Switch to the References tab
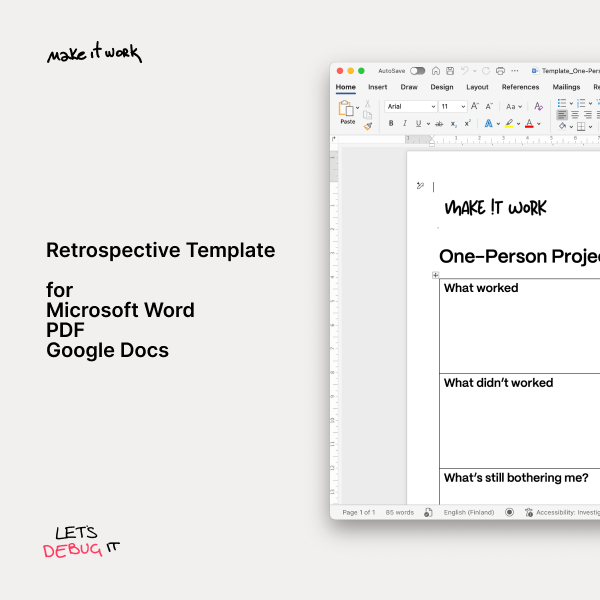 520,87
